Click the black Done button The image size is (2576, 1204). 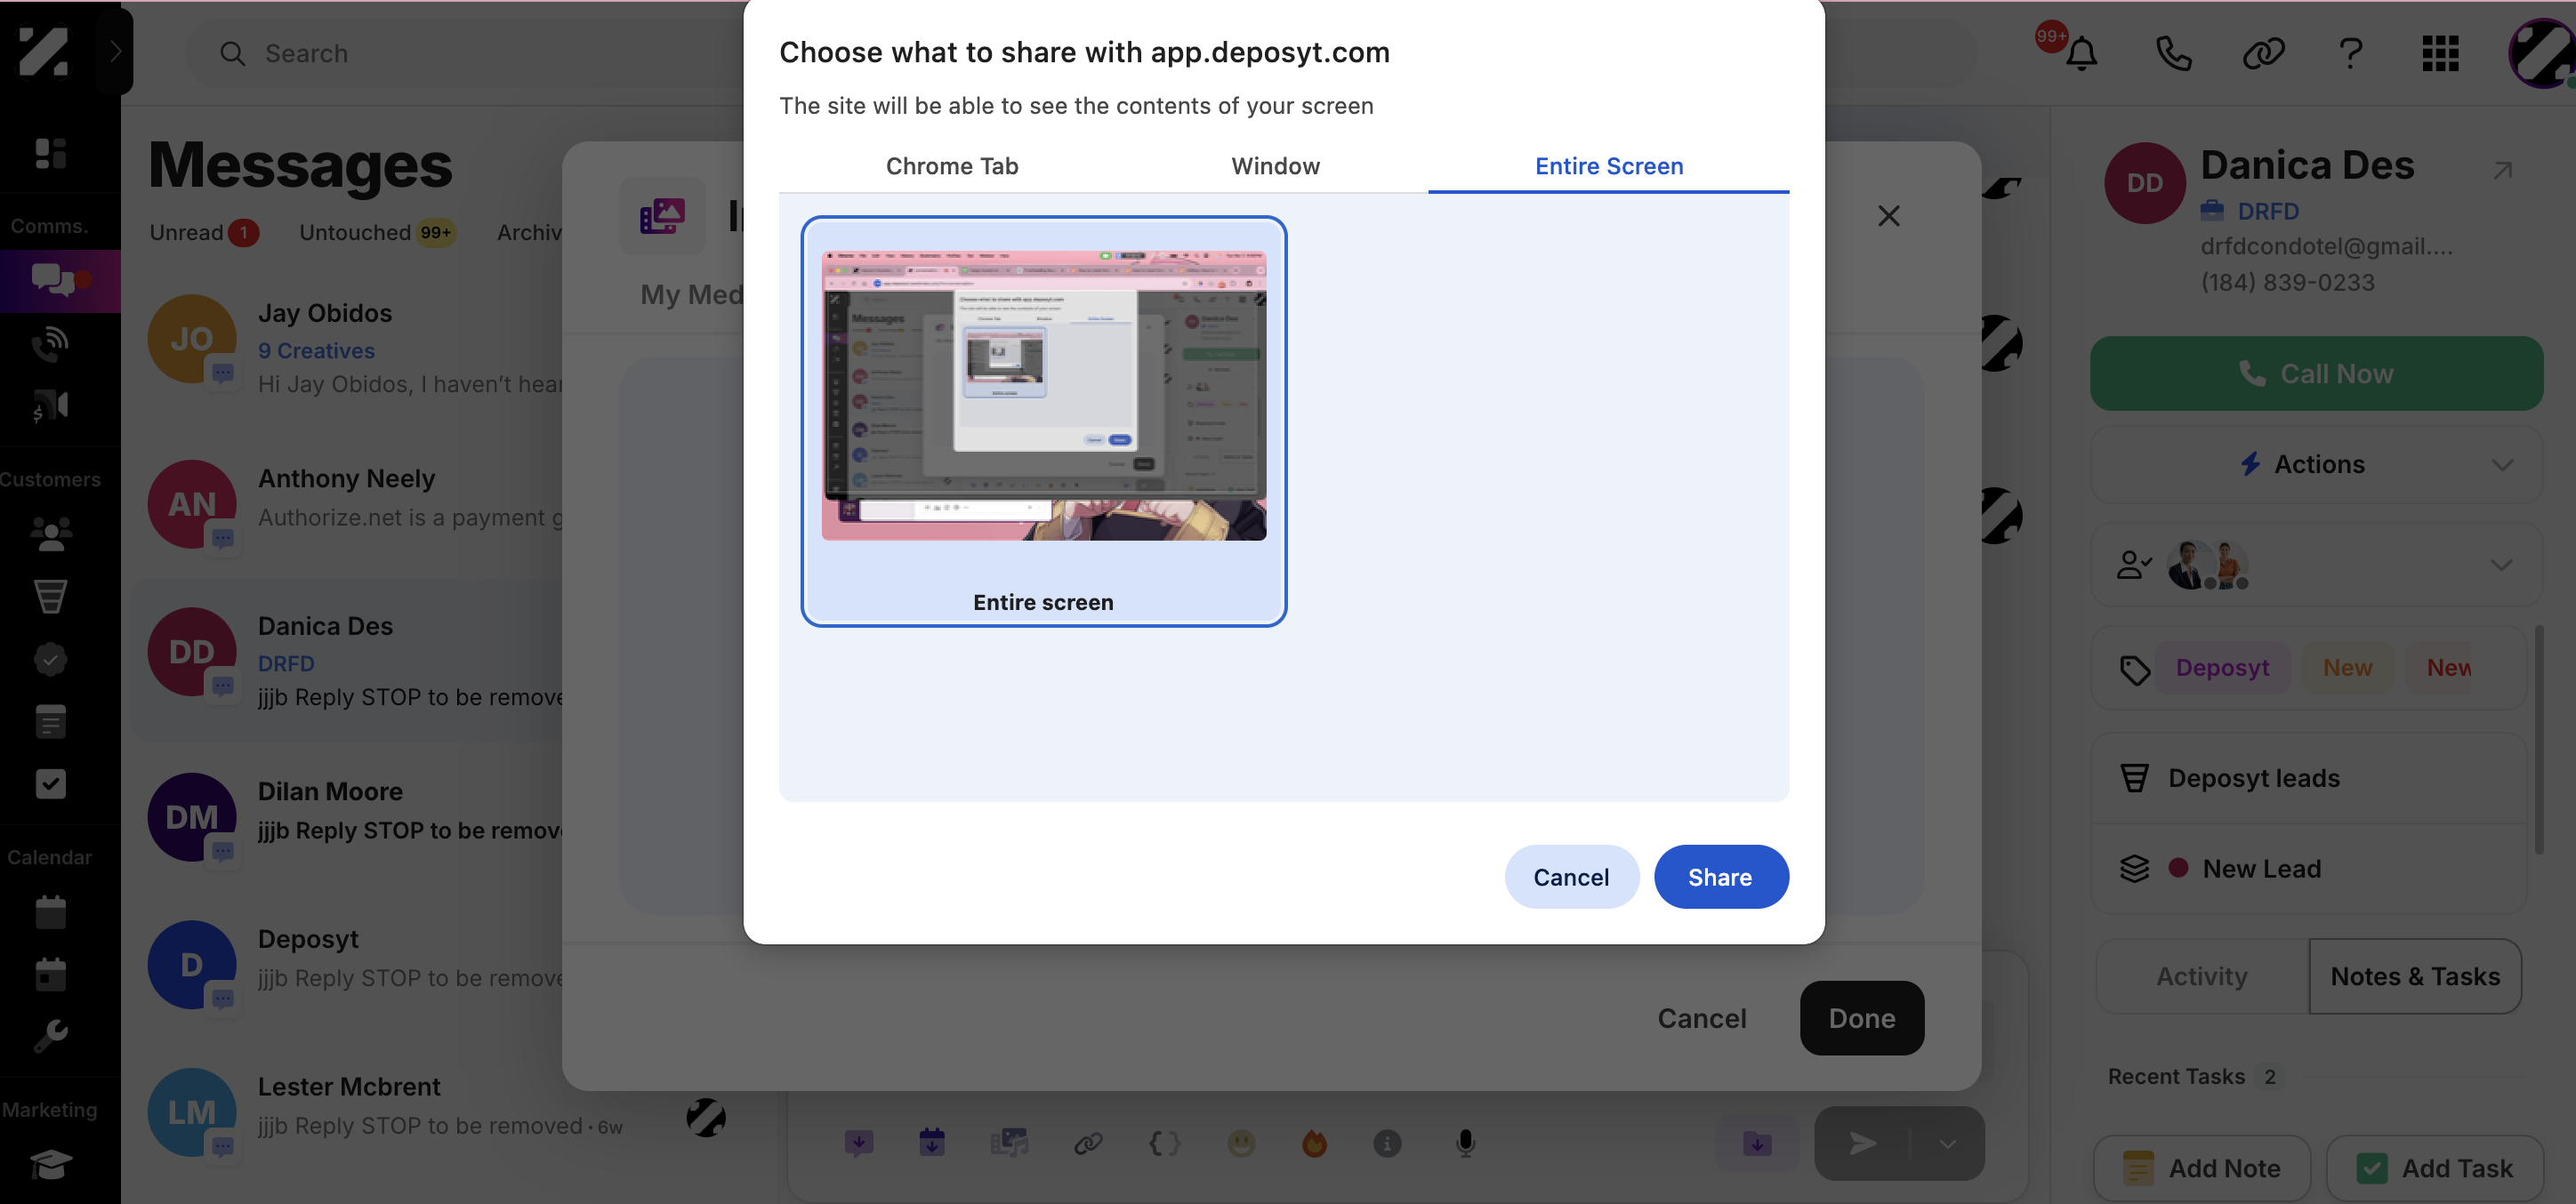tap(1861, 1018)
